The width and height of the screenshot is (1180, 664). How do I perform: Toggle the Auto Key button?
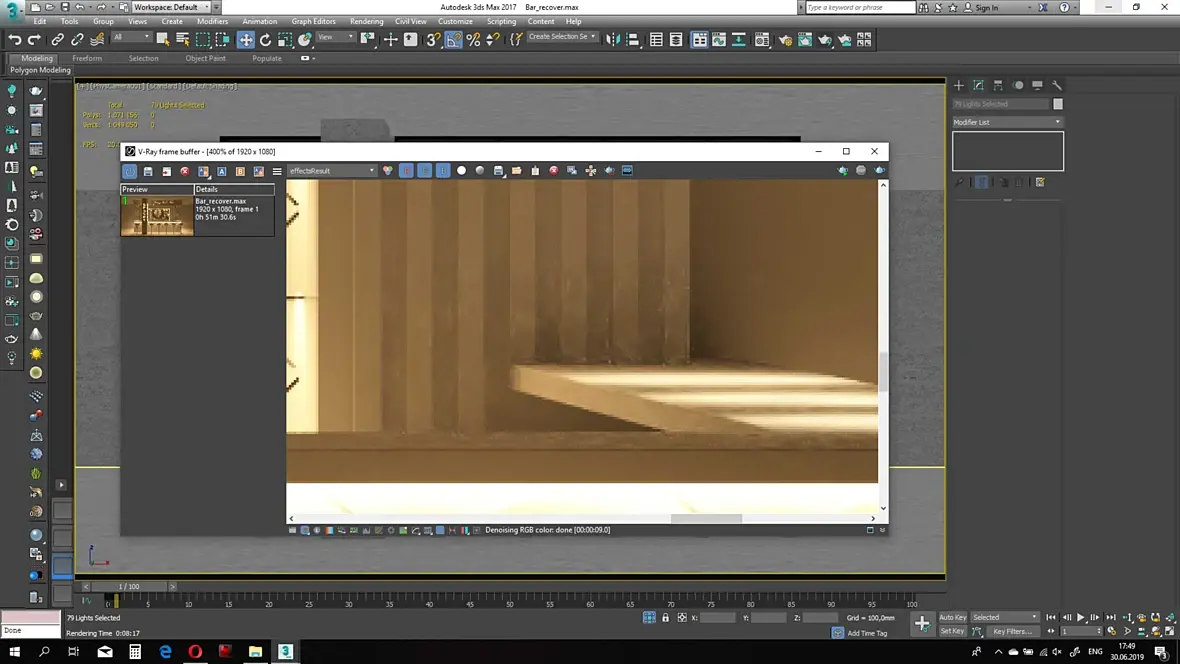click(952, 617)
